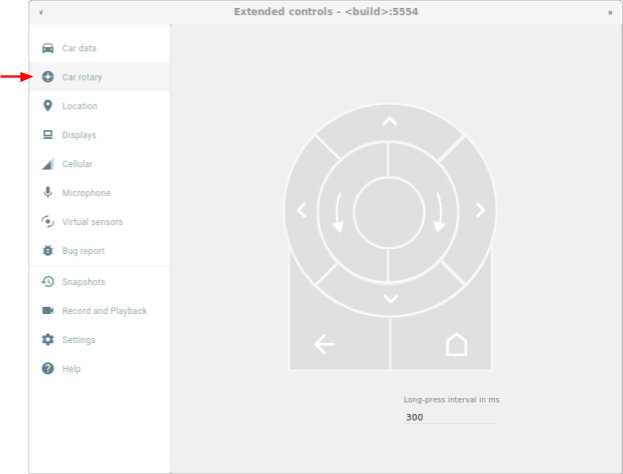Click the long-press interval input field
Viewport: 623px width, 474px height.
(x=448, y=417)
